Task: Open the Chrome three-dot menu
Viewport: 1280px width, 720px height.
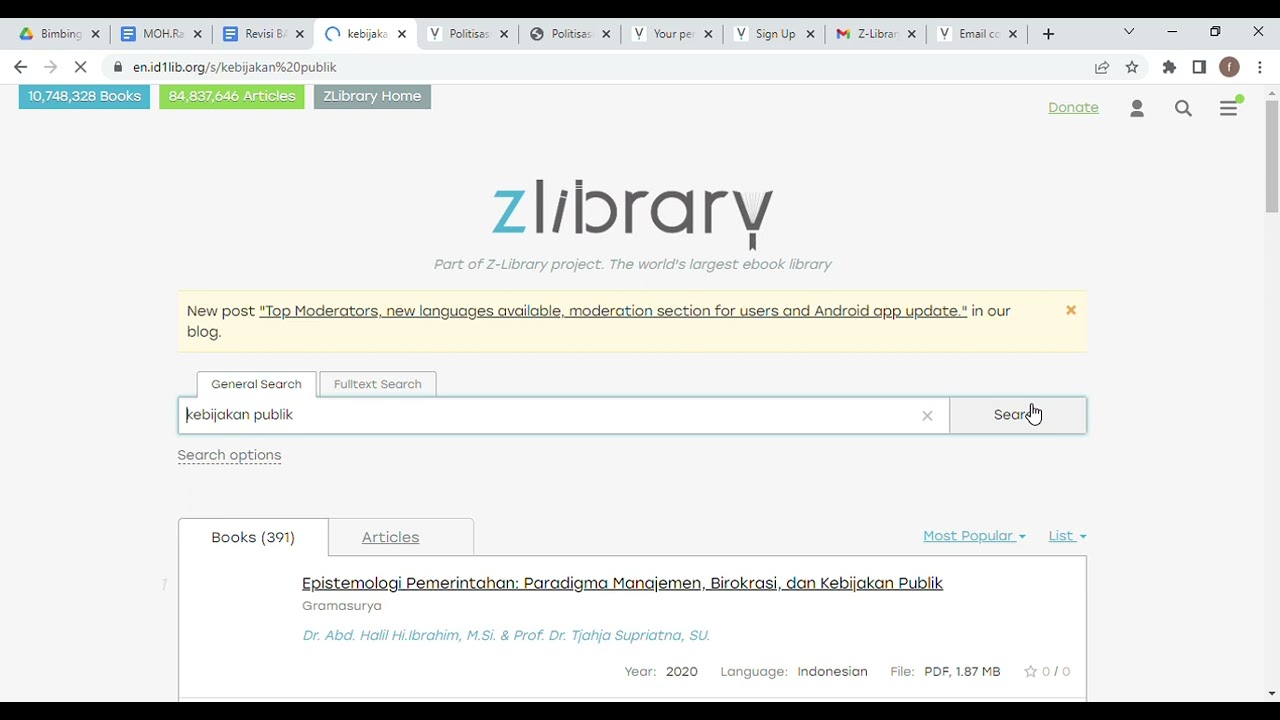Action: (x=1260, y=67)
